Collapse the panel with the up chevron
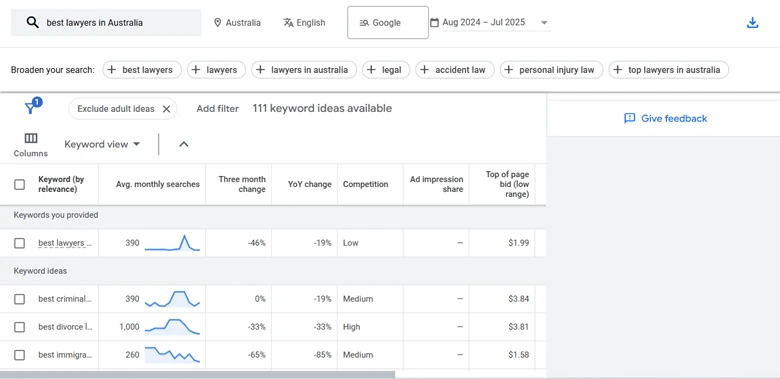This screenshot has width=780, height=379. (184, 144)
